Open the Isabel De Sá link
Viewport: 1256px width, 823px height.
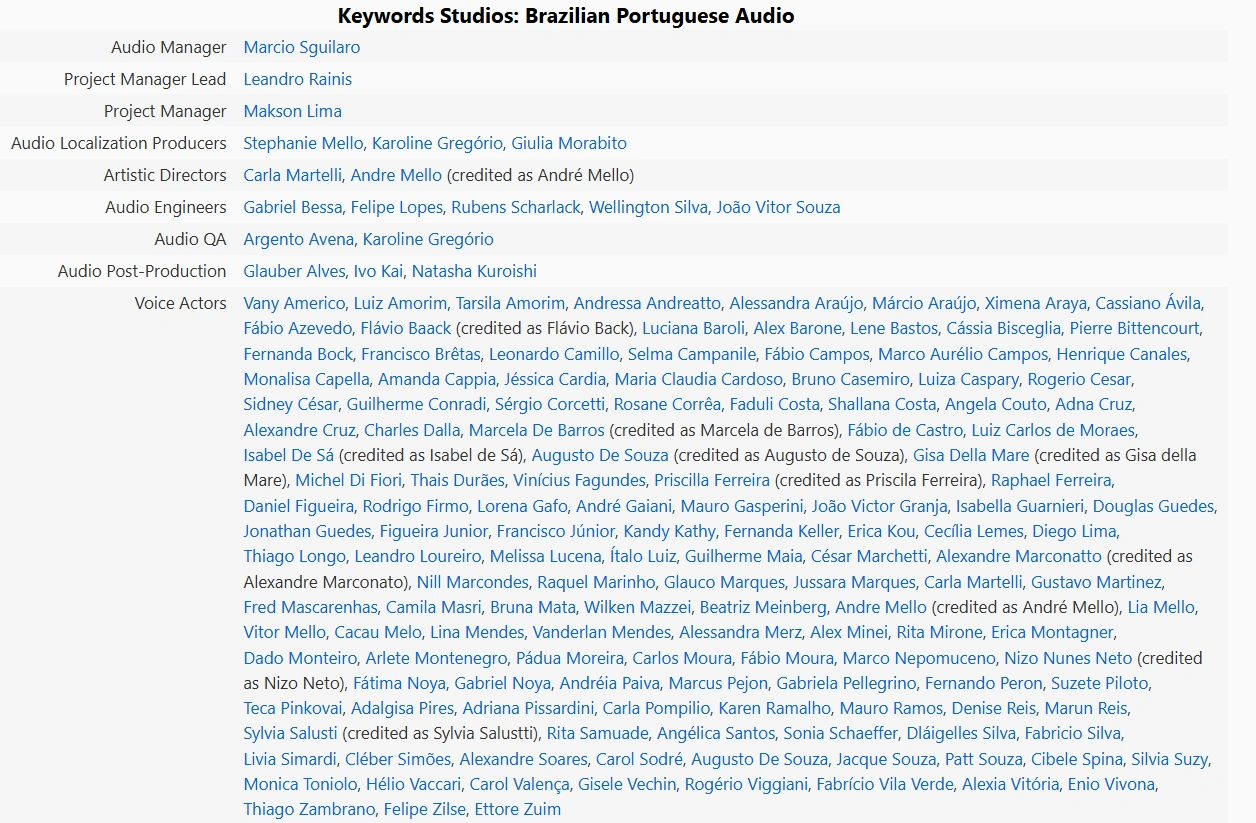289,455
